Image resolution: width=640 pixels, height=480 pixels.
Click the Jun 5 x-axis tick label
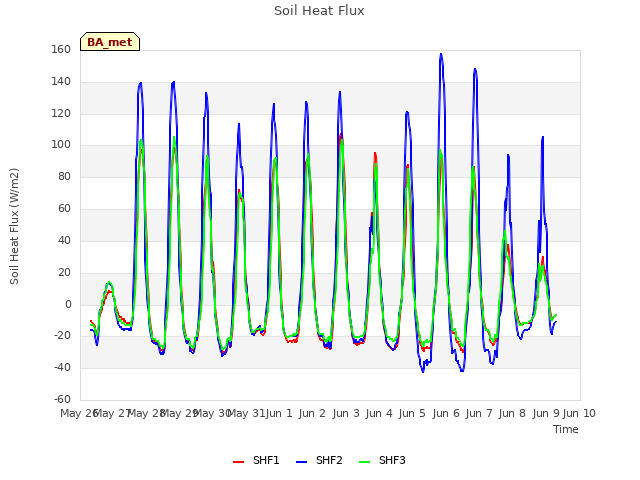(x=412, y=413)
